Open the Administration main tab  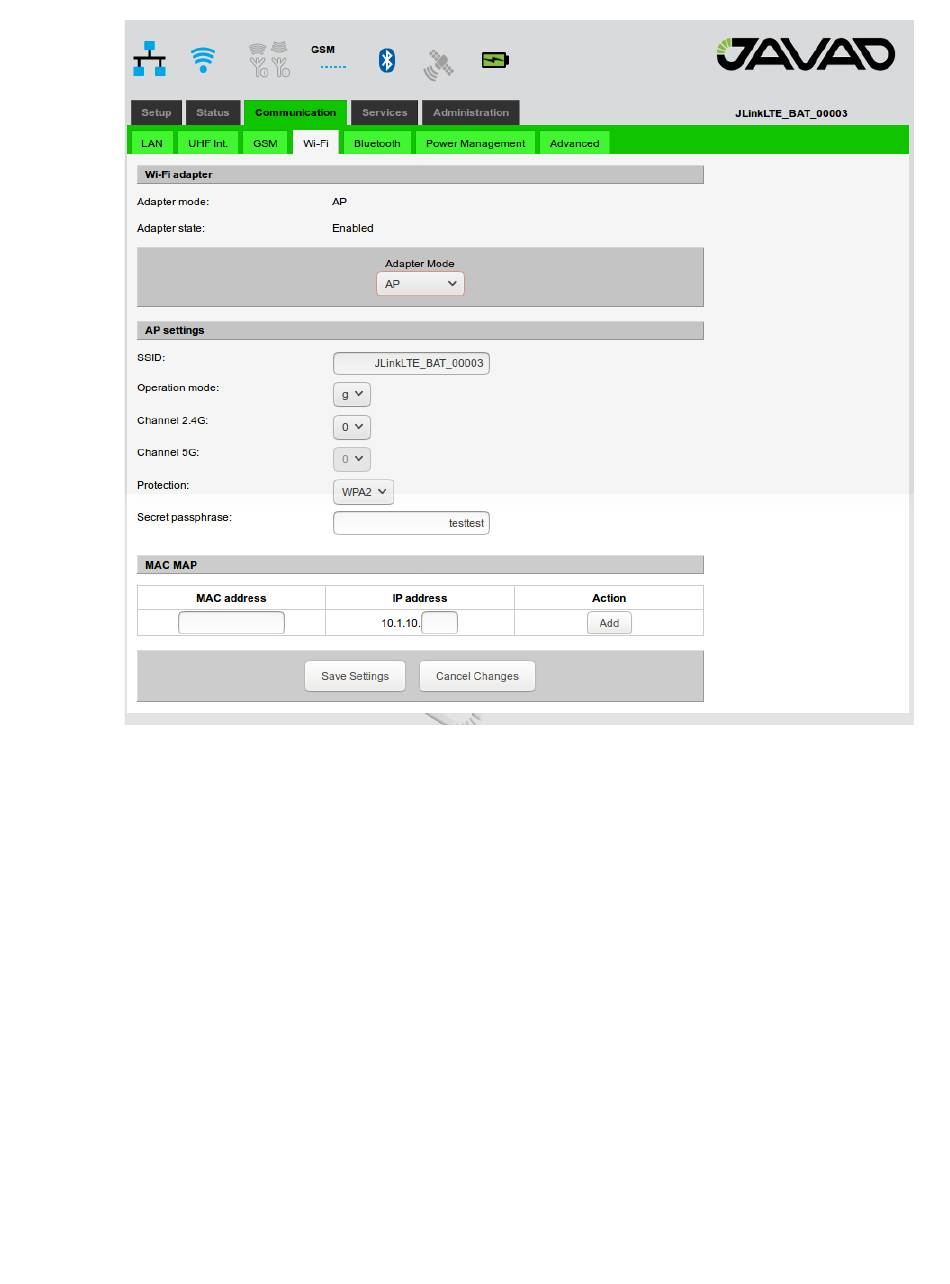(x=471, y=113)
